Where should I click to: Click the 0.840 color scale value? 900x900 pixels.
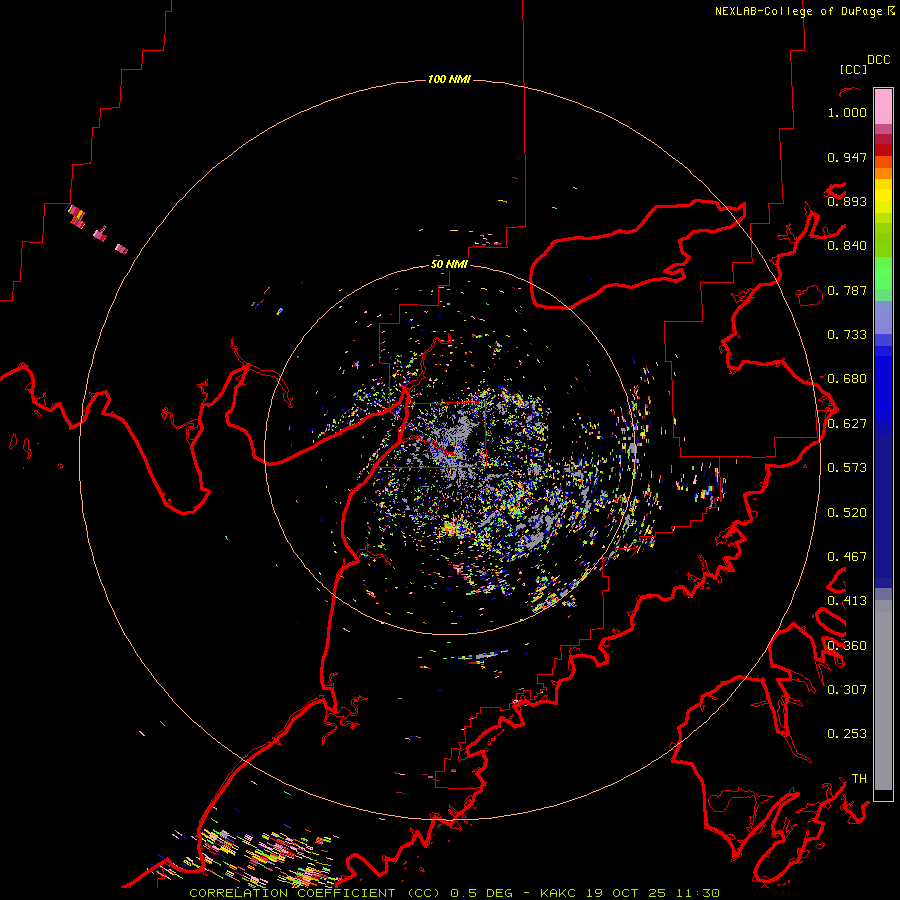coord(847,246)
